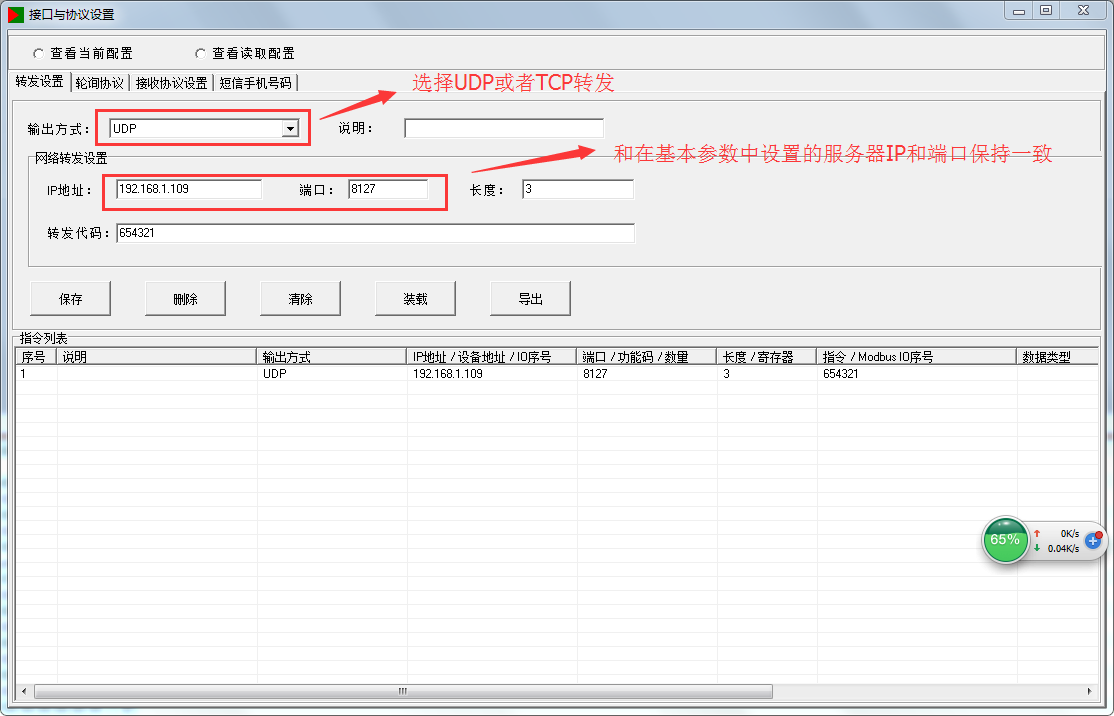
Task: Click the 导出 button
Action: point(530,298)
